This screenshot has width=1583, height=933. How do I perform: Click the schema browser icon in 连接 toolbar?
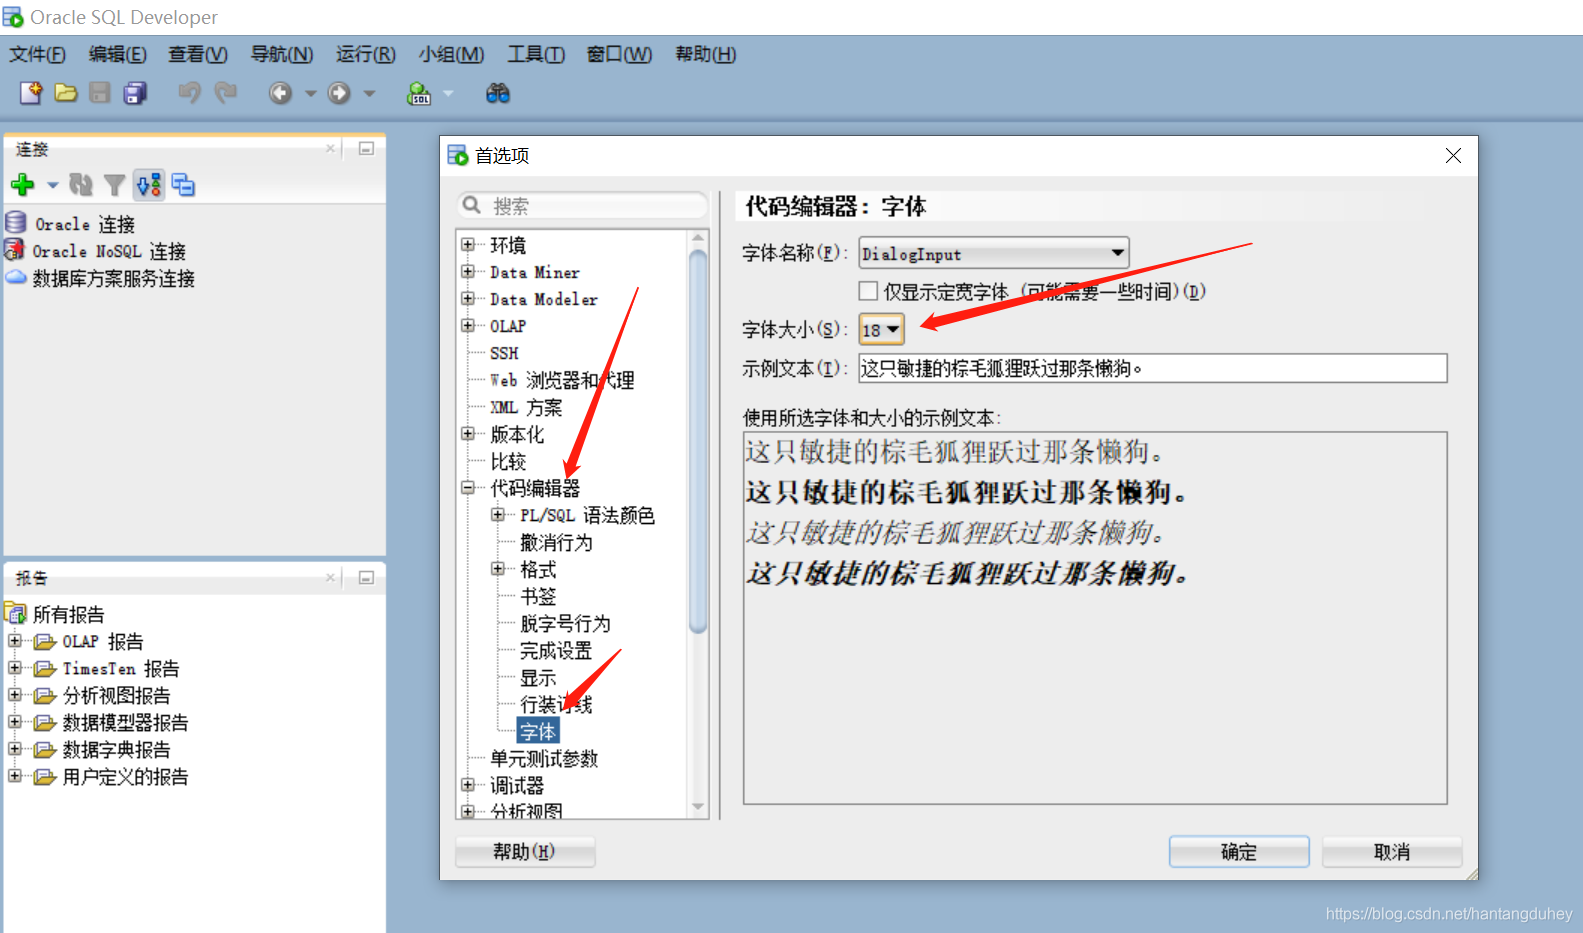(149, 184)
